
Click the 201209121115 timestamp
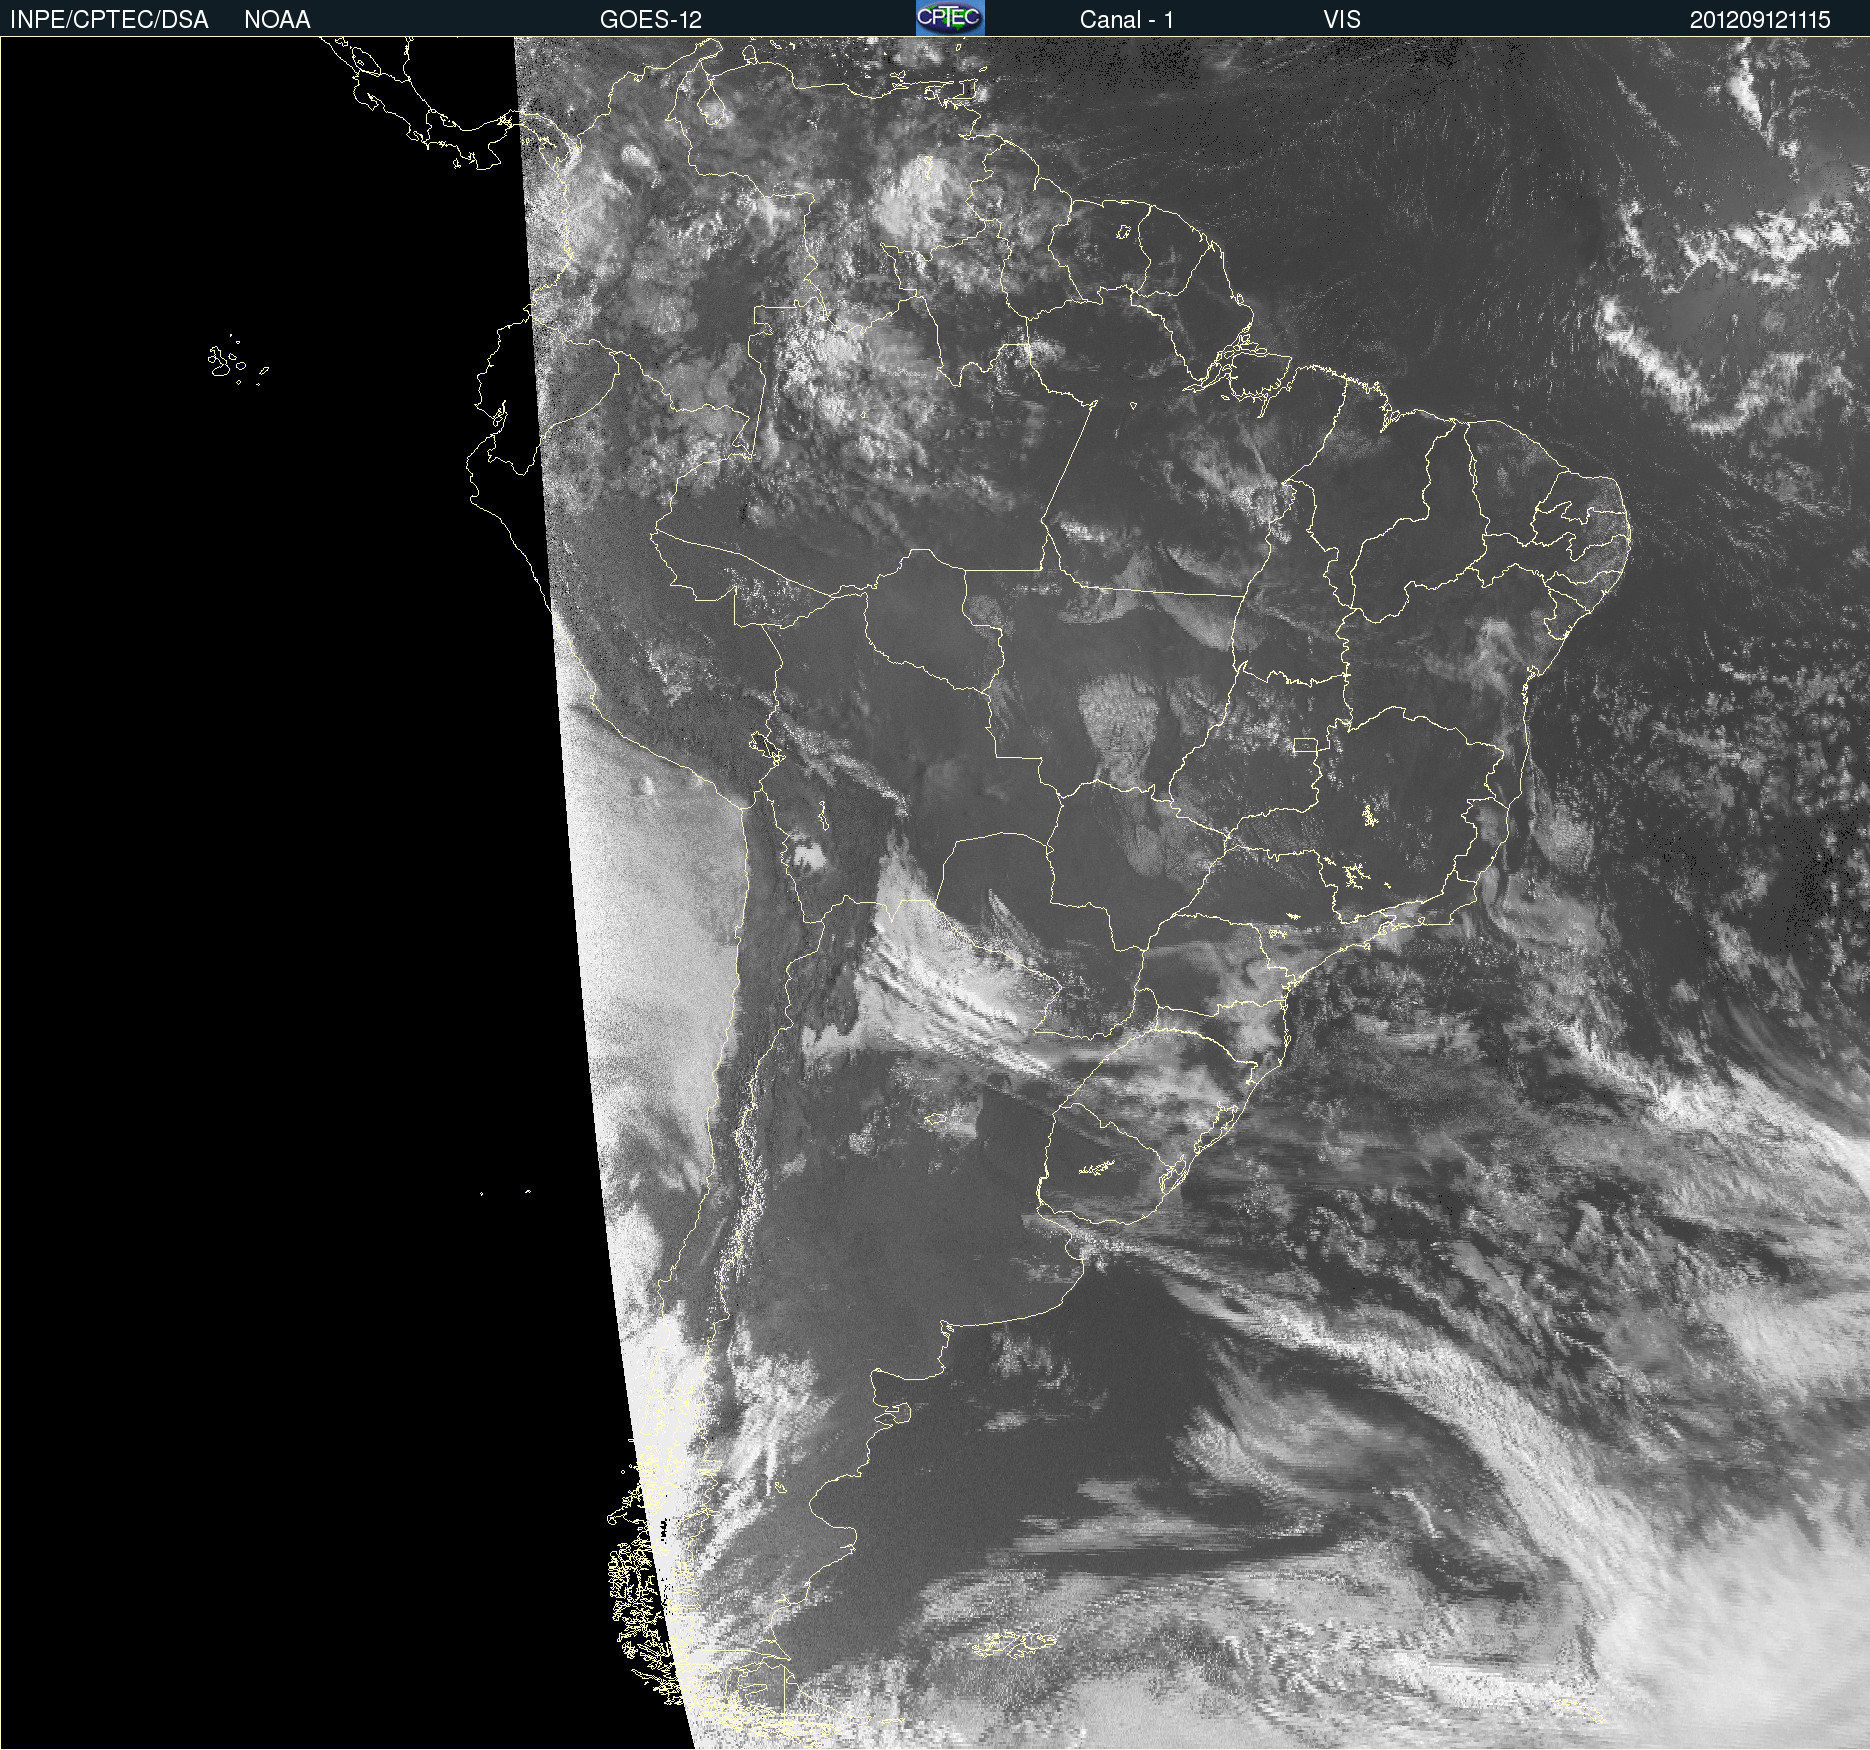pos(1760,20)
